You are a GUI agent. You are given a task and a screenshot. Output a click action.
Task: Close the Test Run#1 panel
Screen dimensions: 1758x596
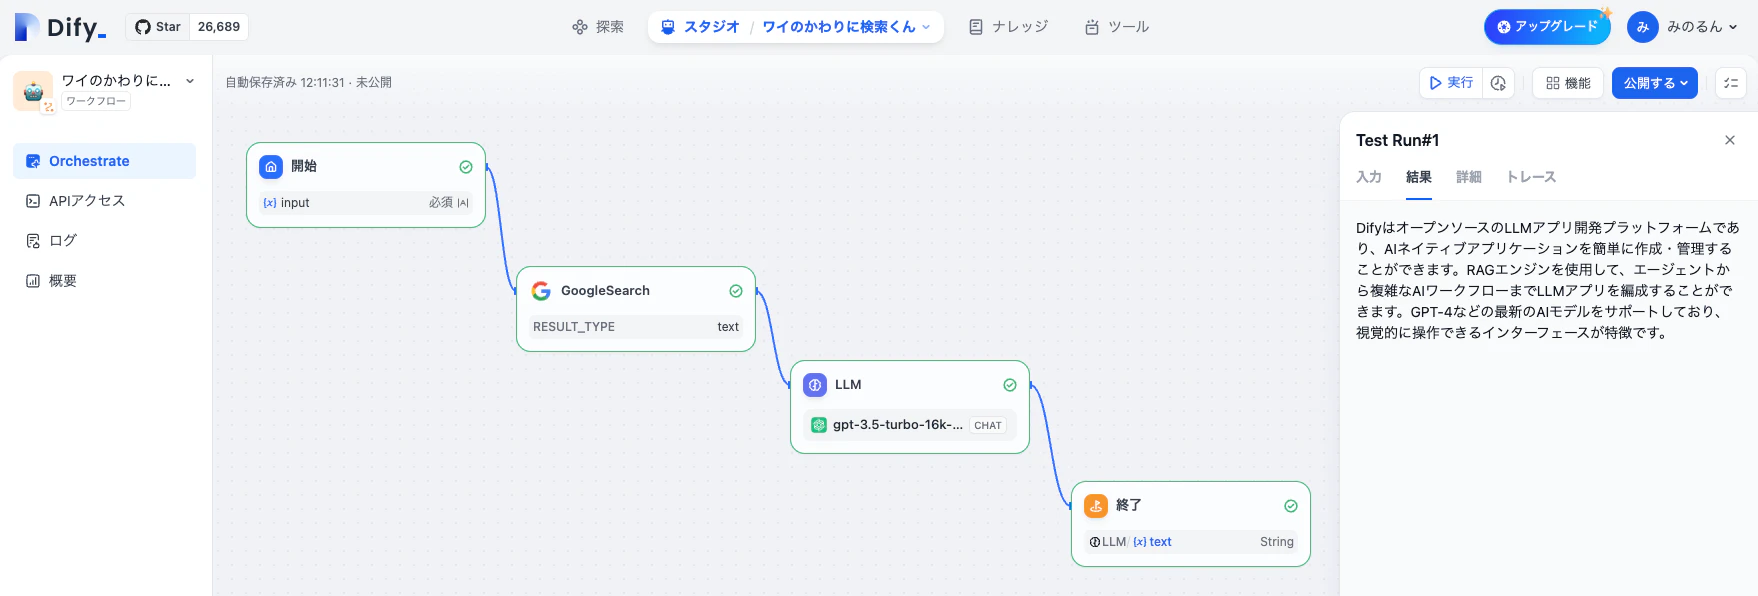(x=1730, y=140)
